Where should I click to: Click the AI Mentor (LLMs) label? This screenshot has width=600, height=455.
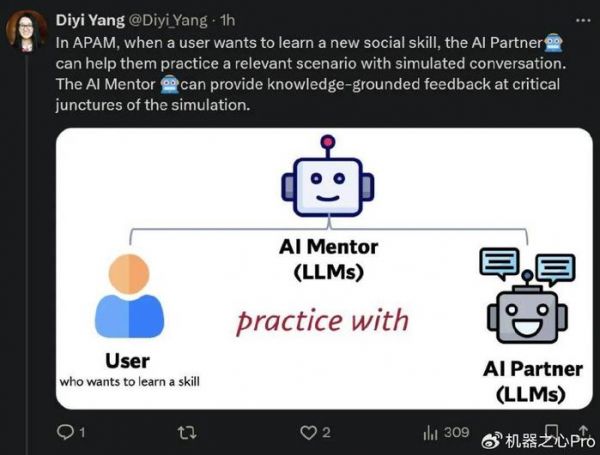tap(328, 259)
